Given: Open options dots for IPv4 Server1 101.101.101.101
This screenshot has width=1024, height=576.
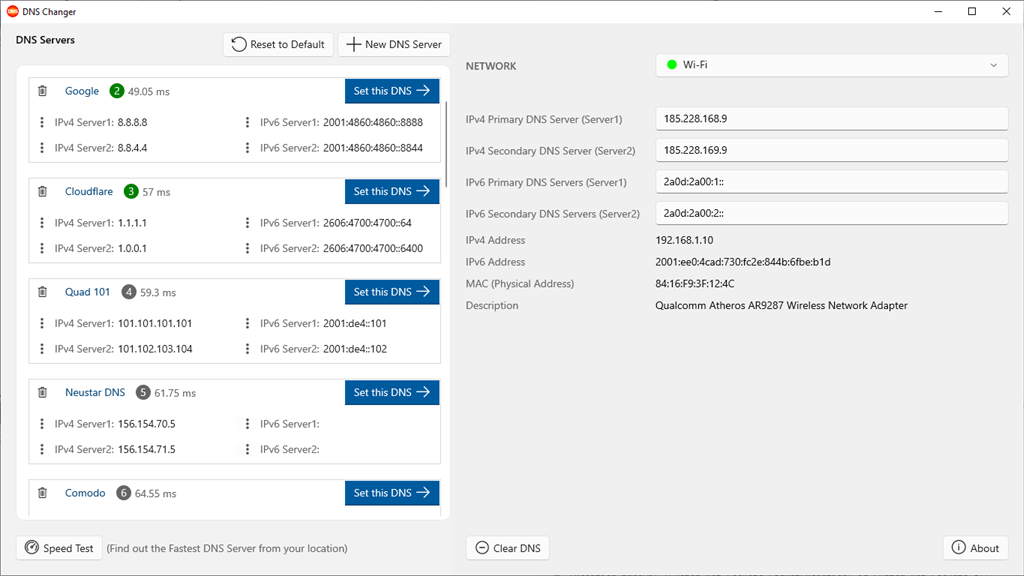Looking at the screenshot, I should coord(42,323).
